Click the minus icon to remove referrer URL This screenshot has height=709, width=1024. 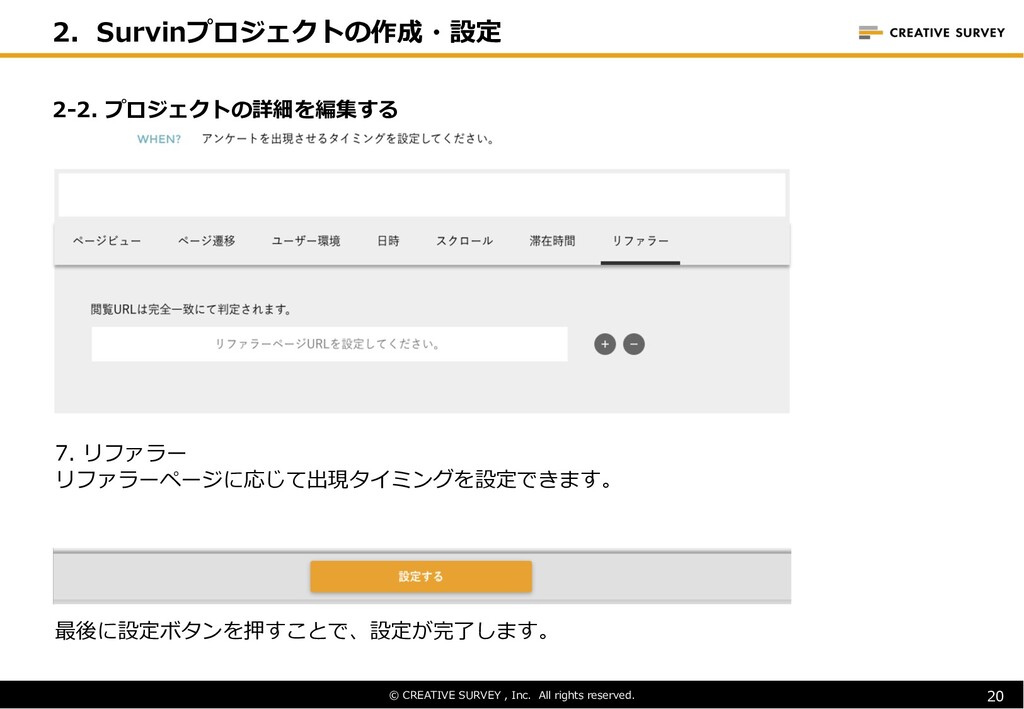click(633, 344)
